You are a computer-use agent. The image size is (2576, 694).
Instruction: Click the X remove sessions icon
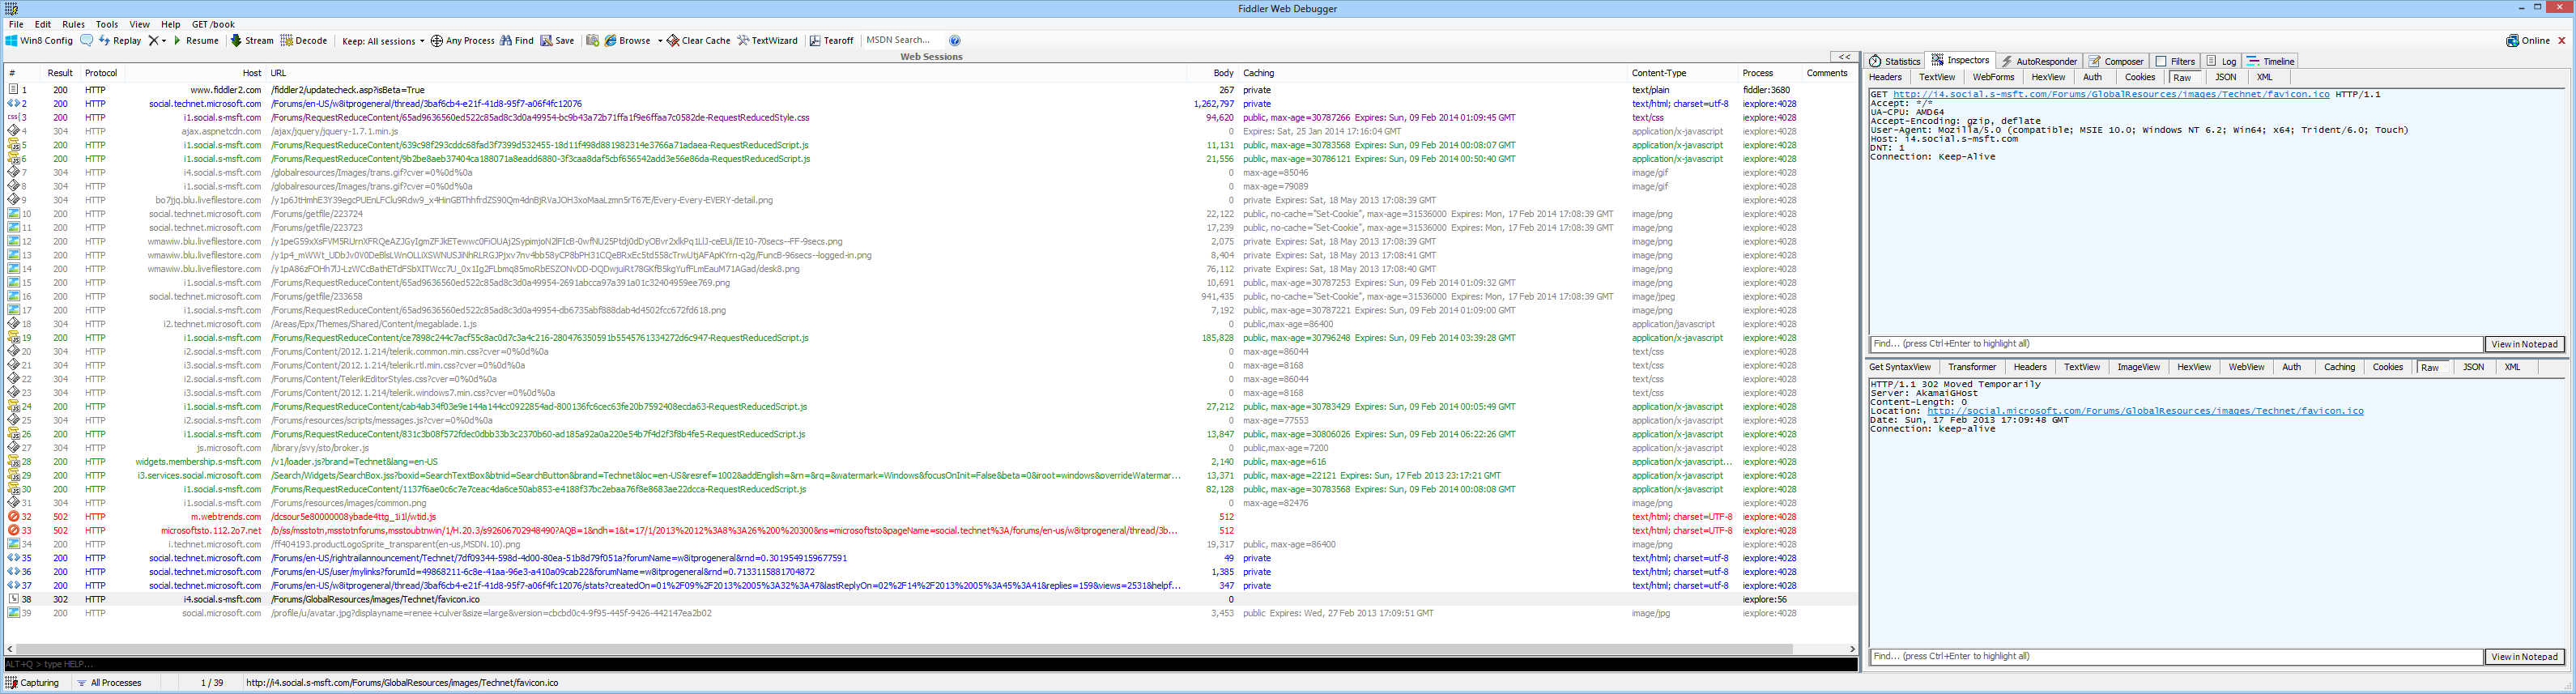tap(153, 41)
